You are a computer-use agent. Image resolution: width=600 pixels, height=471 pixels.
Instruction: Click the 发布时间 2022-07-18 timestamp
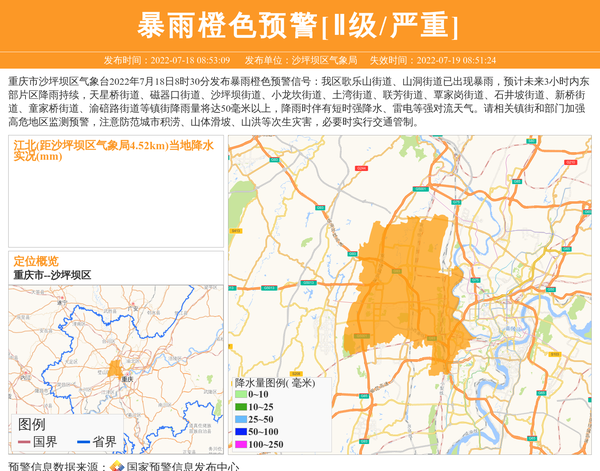point(167,60)
